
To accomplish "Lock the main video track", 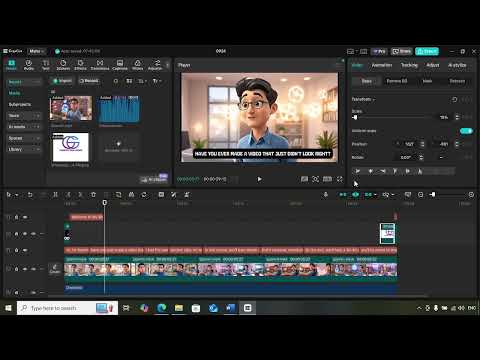I will 16,269.
